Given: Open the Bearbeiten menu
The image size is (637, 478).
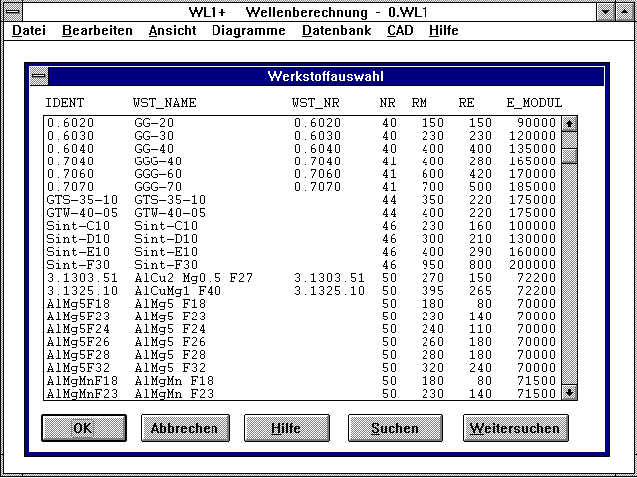Looking at the screenshot, I should click(97, 31).
